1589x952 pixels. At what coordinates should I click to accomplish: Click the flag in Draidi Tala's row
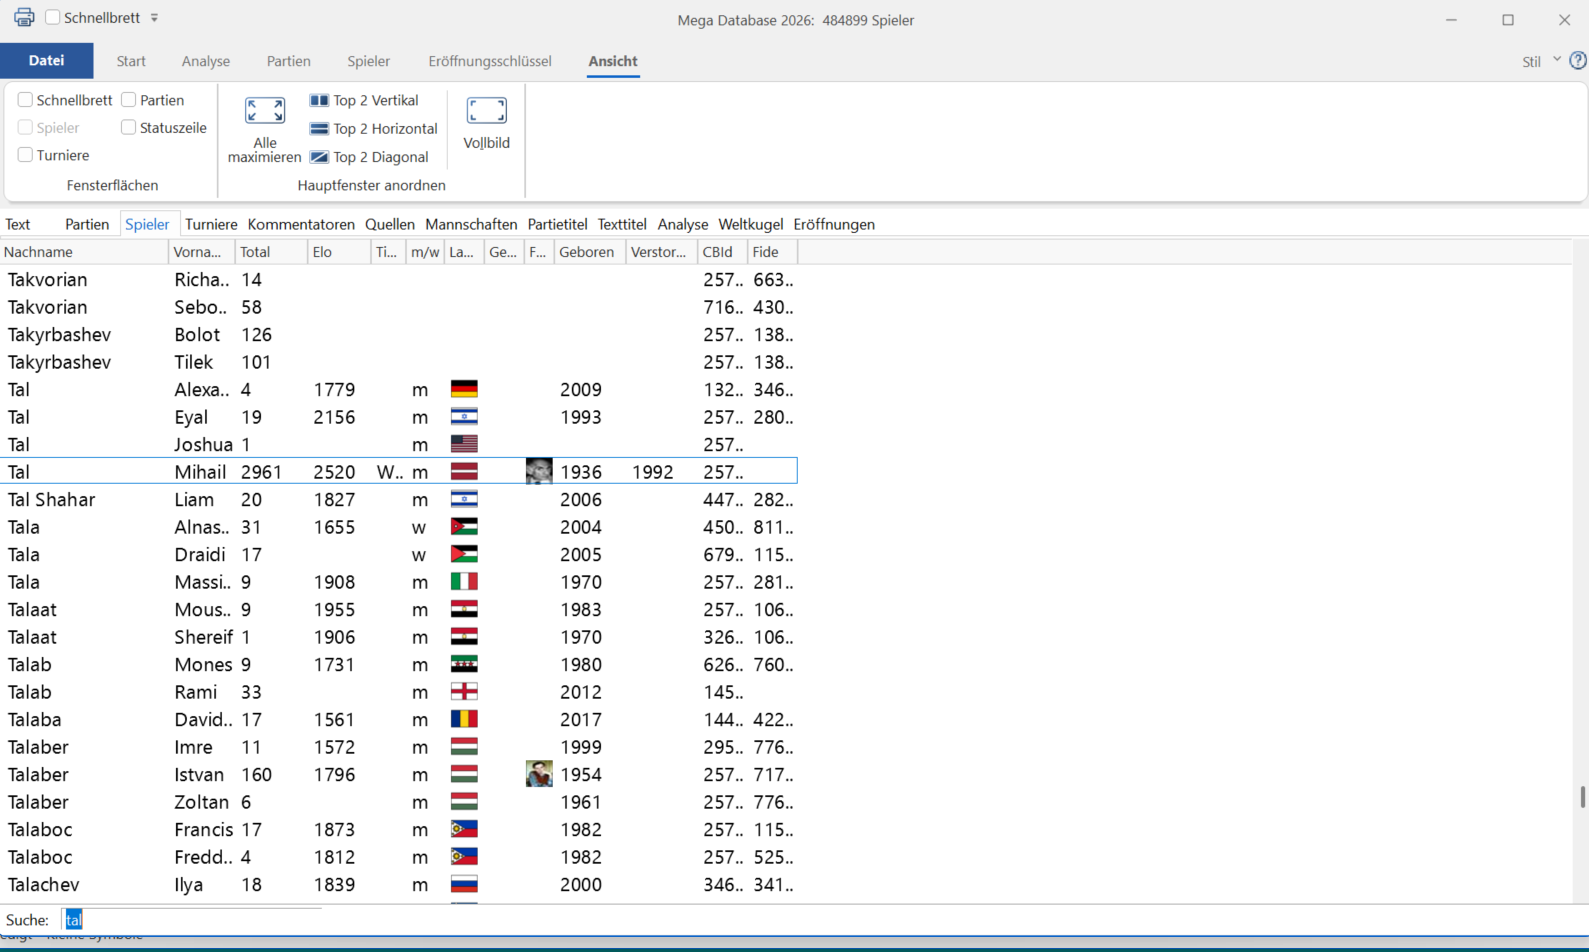click(x=464, y=554)
